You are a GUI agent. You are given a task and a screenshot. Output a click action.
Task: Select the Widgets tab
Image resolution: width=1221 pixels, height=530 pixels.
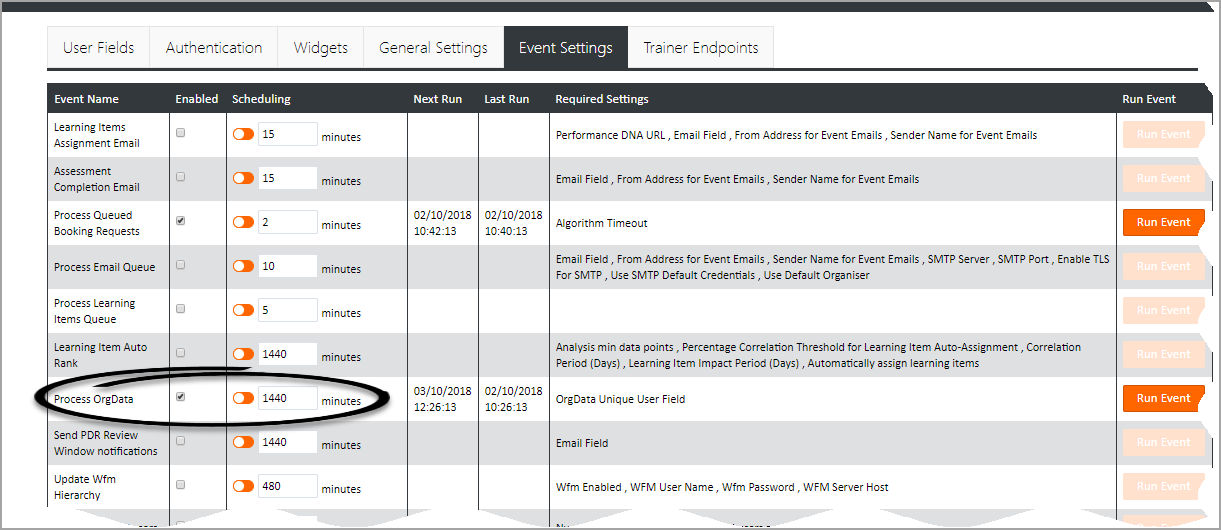[321, 48]
